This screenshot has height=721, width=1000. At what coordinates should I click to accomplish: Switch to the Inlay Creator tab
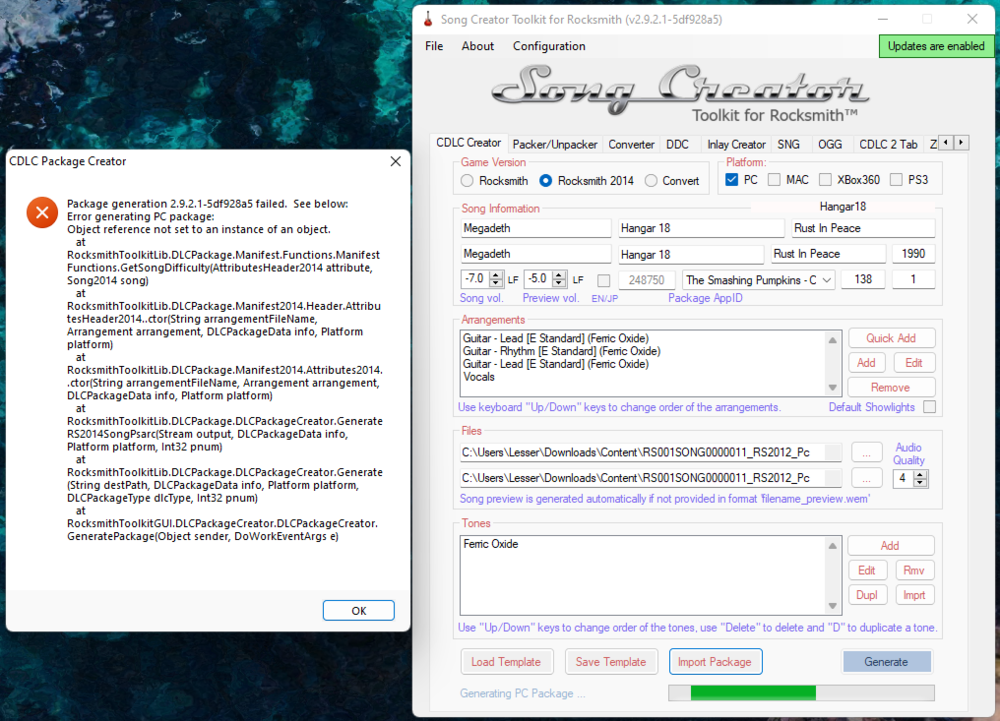736,144
